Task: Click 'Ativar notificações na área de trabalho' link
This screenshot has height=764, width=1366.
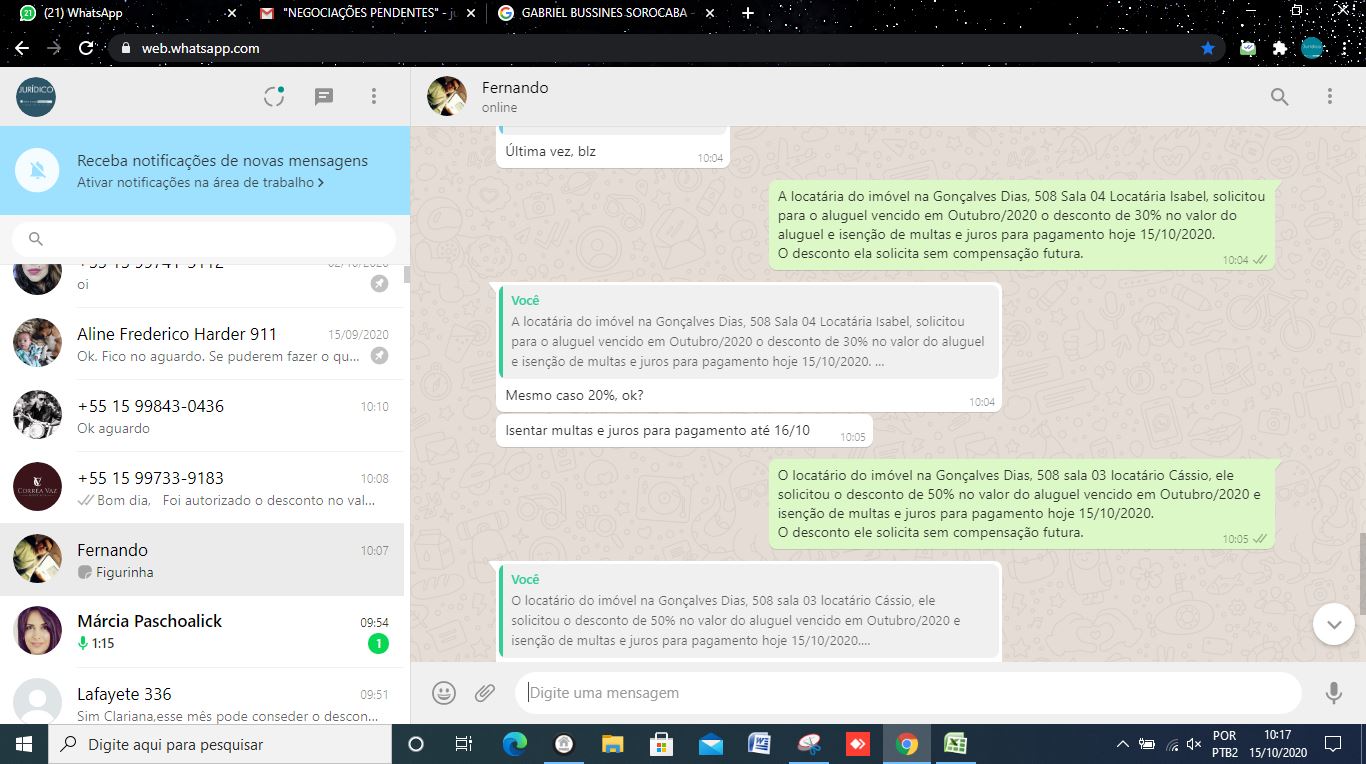Action: pos(200,183)
